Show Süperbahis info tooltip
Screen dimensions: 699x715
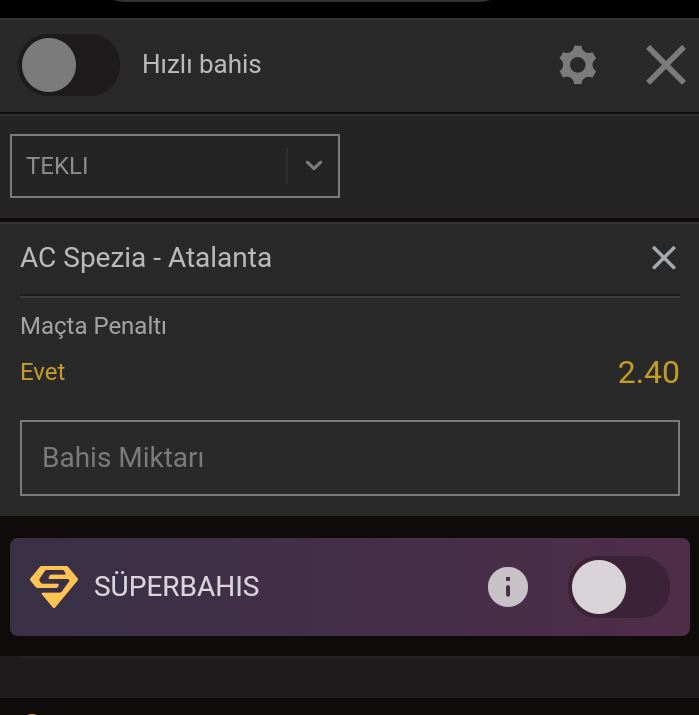point(507,587)
